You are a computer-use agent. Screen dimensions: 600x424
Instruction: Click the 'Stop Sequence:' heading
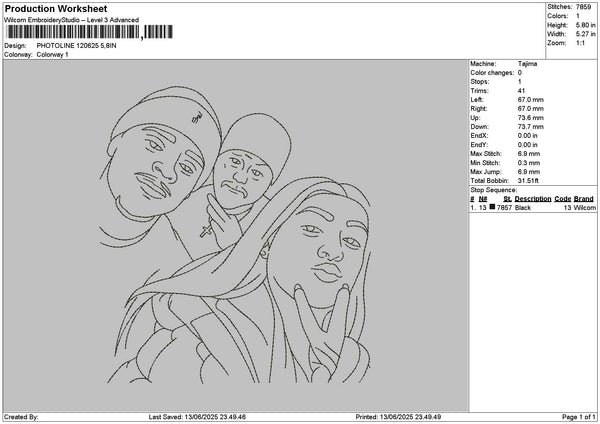click(494, 190)
